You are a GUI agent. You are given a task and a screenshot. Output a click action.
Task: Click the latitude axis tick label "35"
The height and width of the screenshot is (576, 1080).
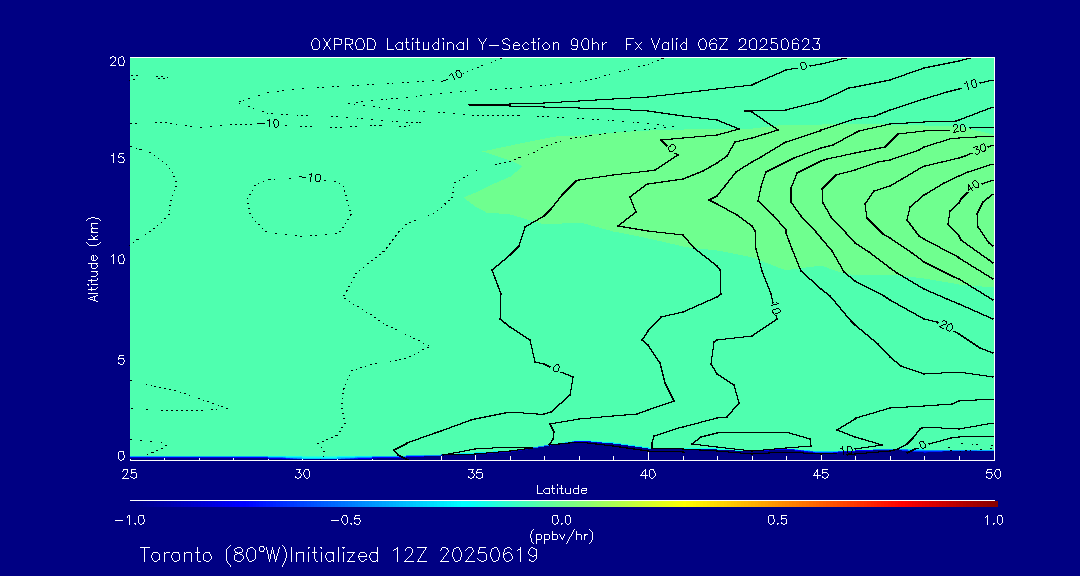tap(475, 474)
